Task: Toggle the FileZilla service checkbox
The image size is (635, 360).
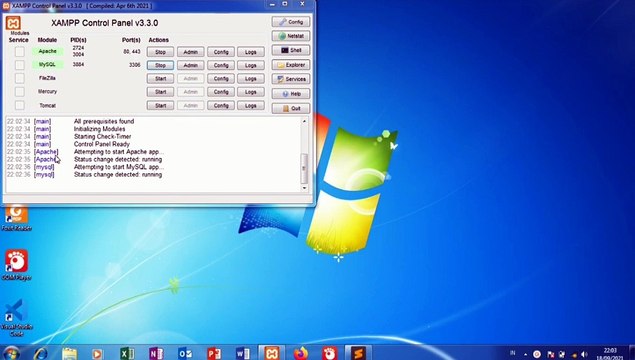Action: (x=19, y=78)
